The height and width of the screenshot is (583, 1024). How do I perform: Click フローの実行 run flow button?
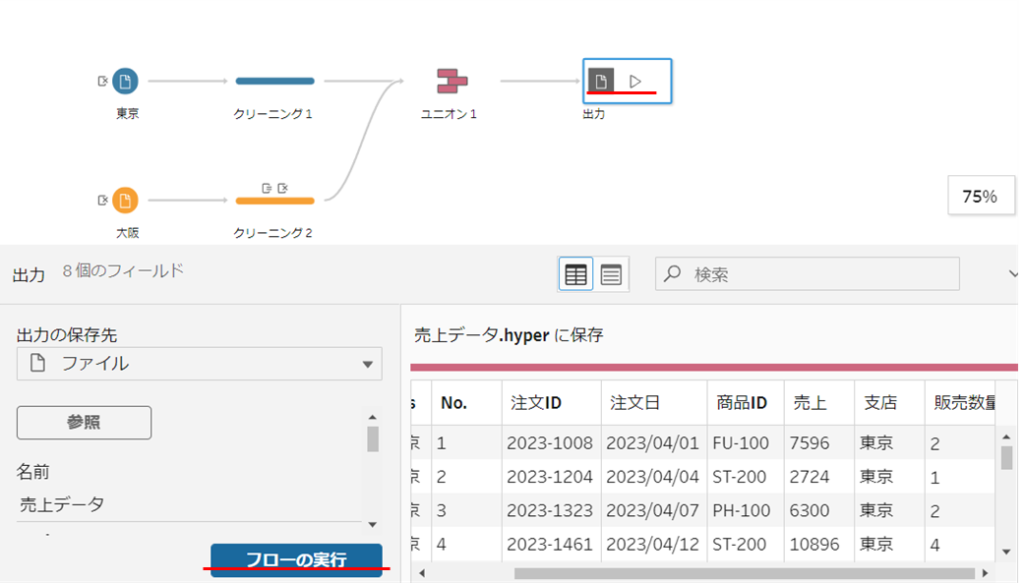296,559
